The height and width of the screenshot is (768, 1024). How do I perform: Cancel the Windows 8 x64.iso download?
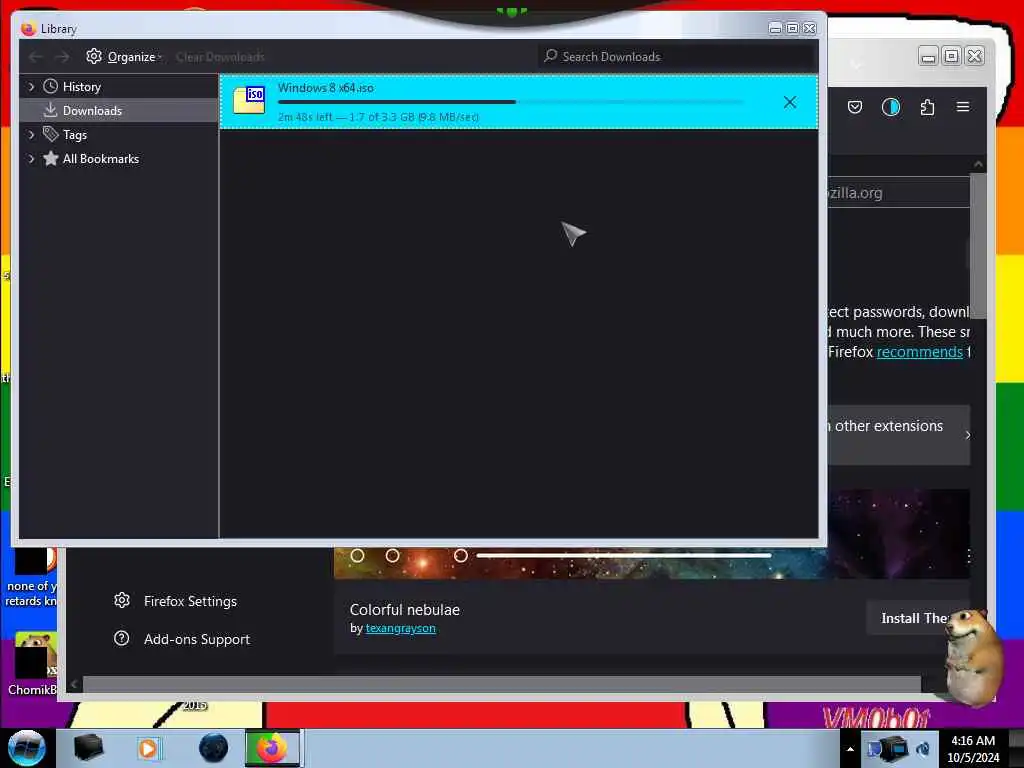click(790, 102)
